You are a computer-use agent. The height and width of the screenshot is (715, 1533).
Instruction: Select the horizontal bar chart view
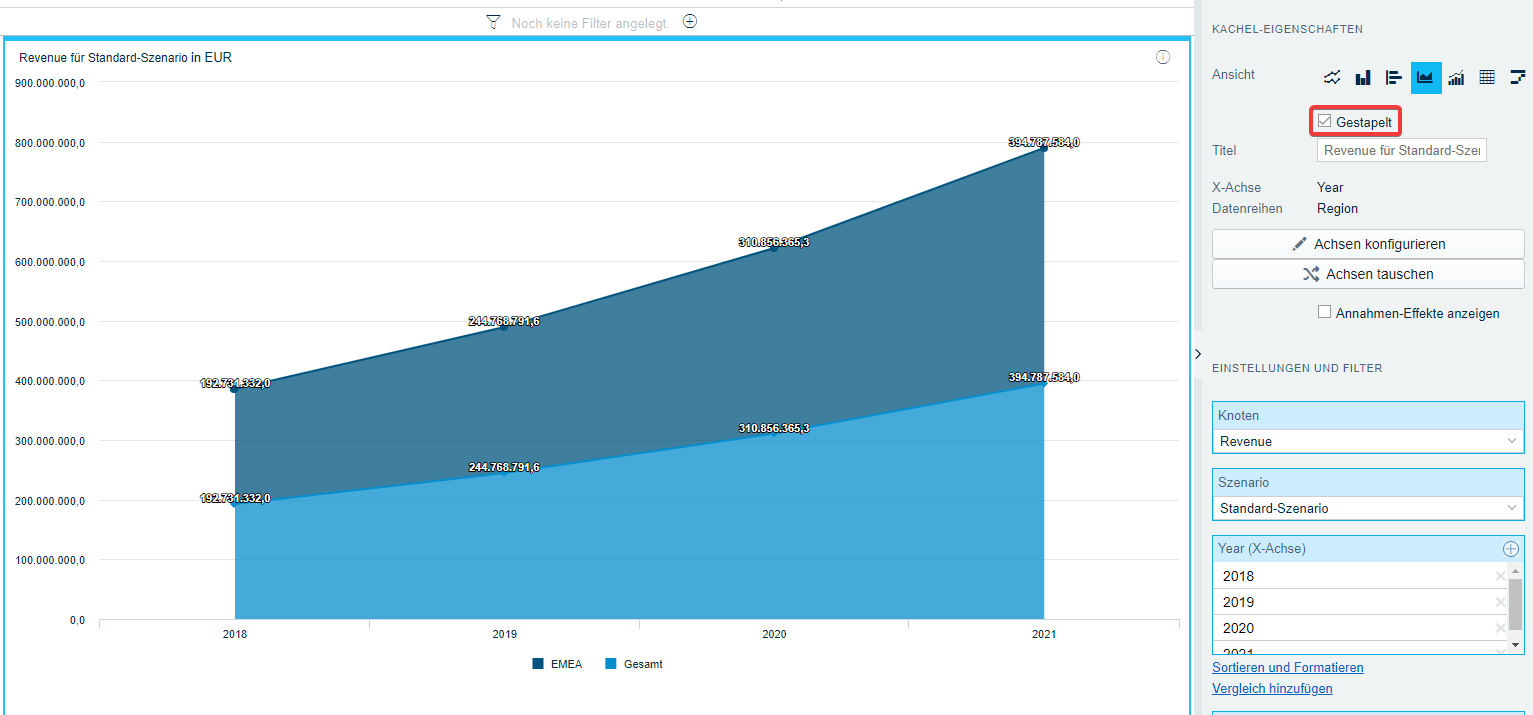[1394, 77]
